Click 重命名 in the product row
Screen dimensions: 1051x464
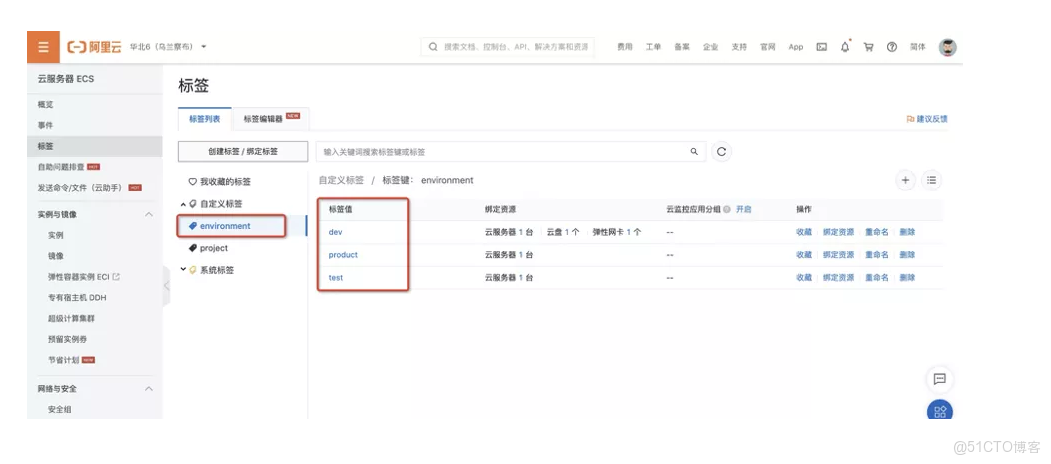coord(877,255)
